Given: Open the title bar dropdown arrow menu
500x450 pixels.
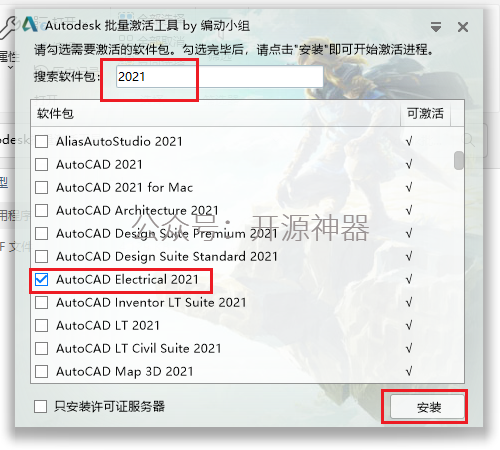Looking at the screenshot, I should (436, 27).
